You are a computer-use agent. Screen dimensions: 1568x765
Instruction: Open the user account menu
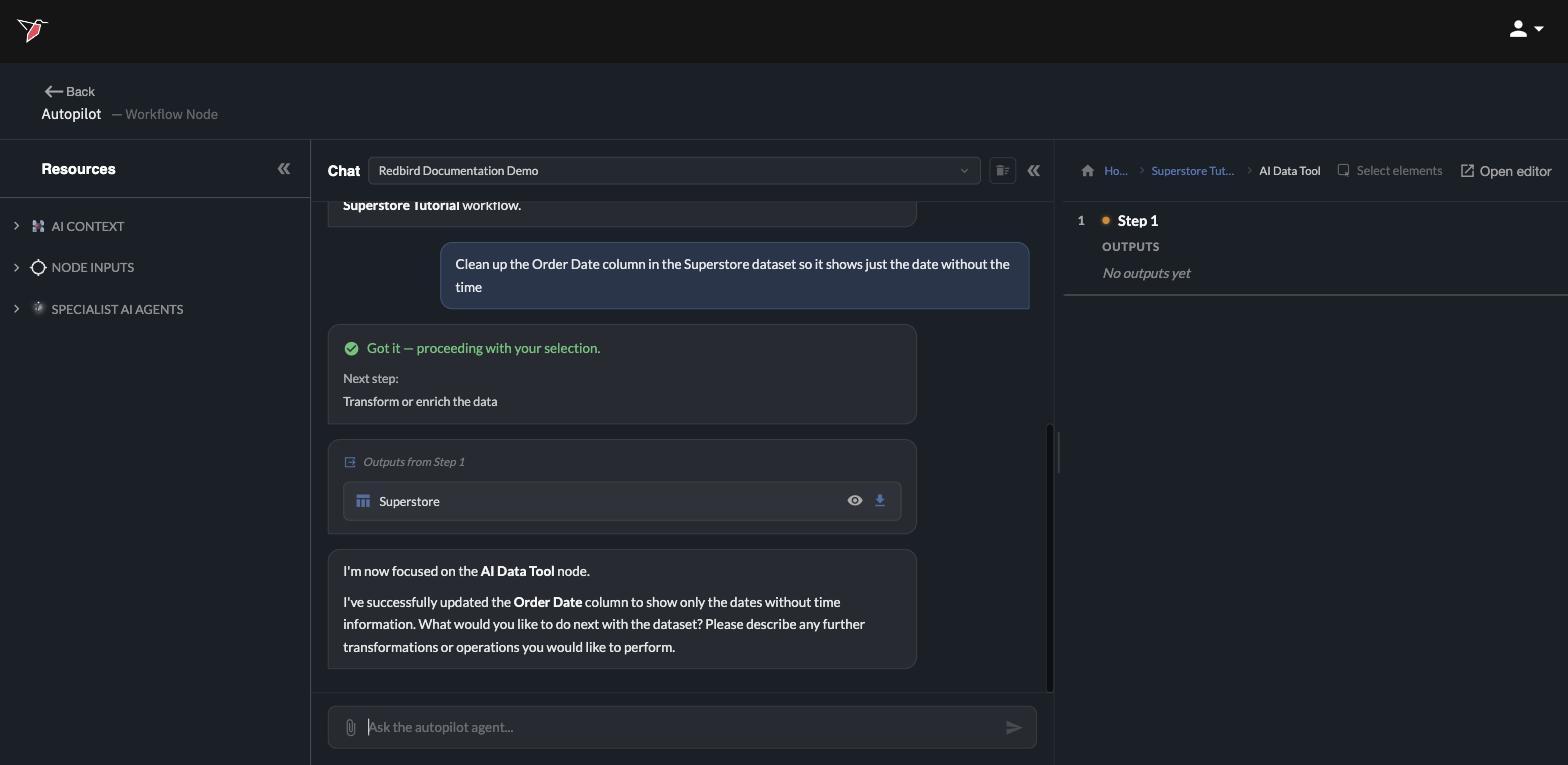pyautogui.click(x=1526, y=29)
